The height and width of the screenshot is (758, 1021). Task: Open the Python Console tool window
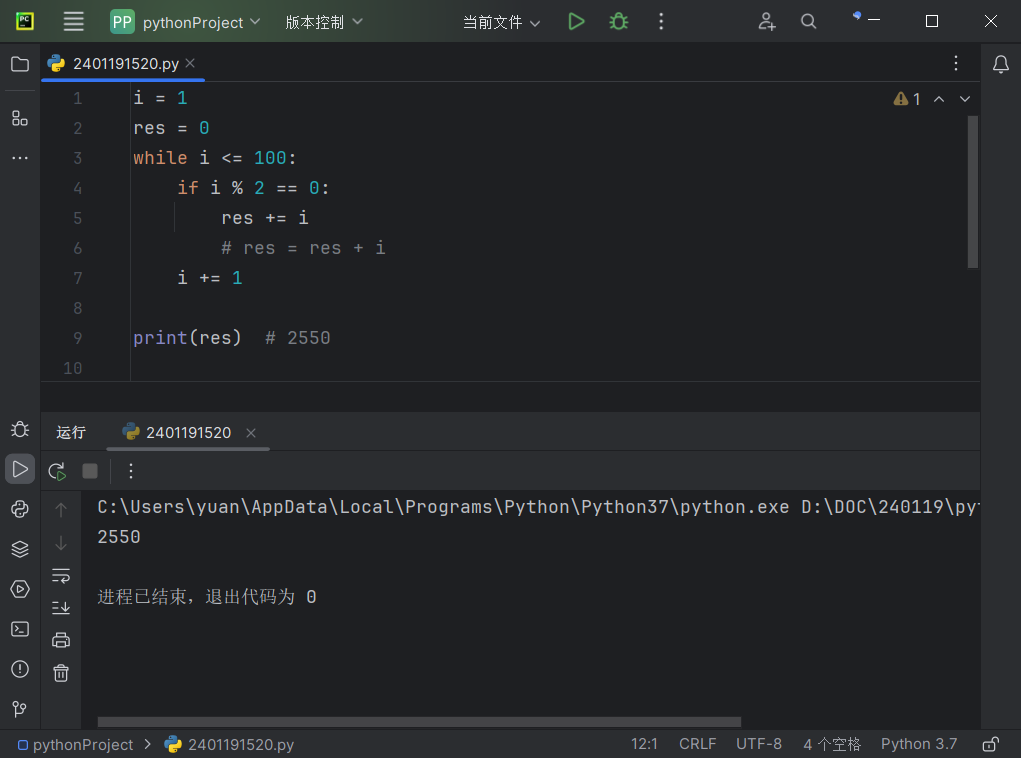tap(20, 509)
